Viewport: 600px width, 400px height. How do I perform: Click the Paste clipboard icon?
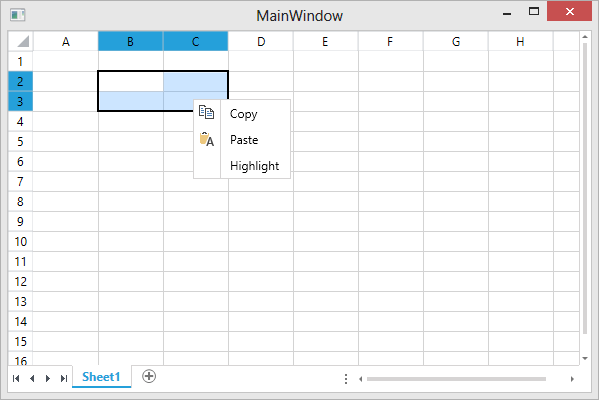pyautogui.click(x=207, y=140)
